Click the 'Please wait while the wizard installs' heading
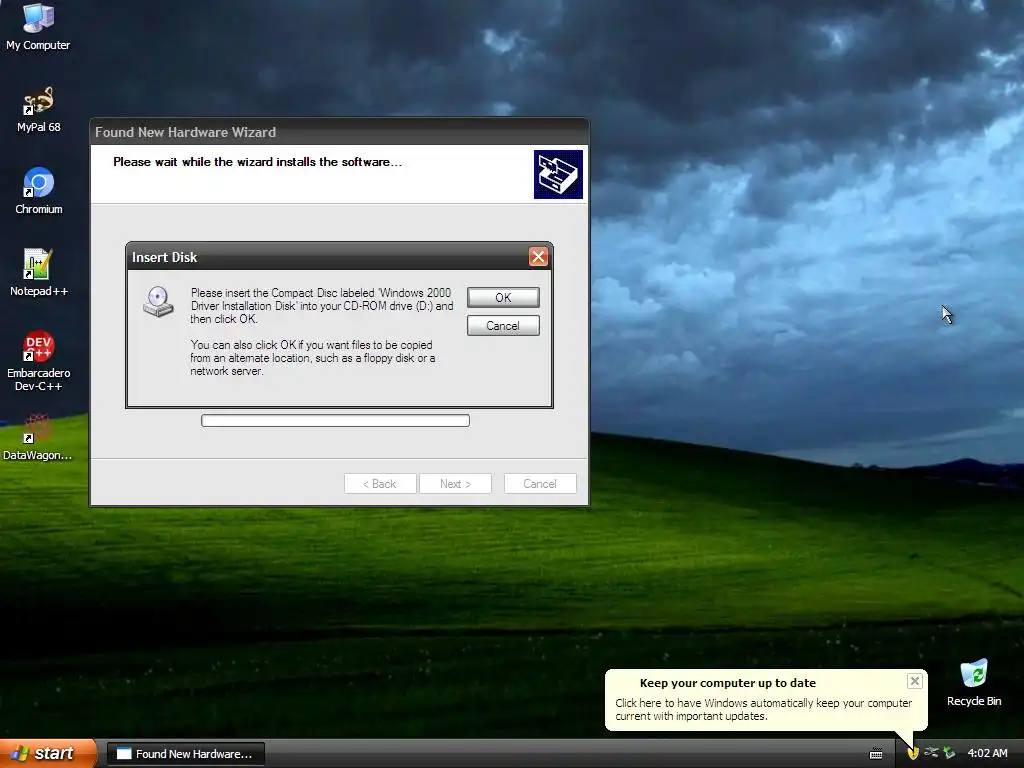This screenshot has width=1024, height=768. 257,162
